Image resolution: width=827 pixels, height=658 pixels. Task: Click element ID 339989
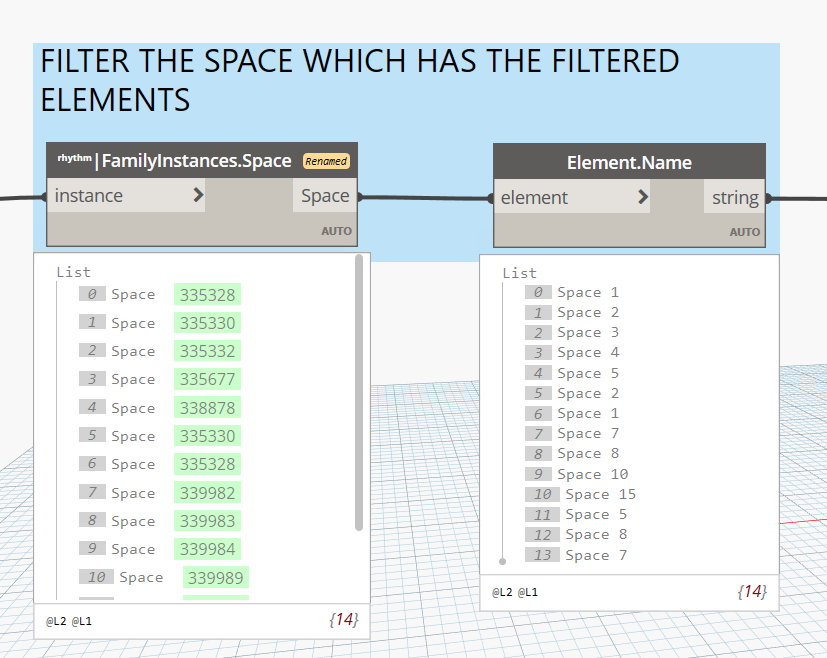click(216, 577)
